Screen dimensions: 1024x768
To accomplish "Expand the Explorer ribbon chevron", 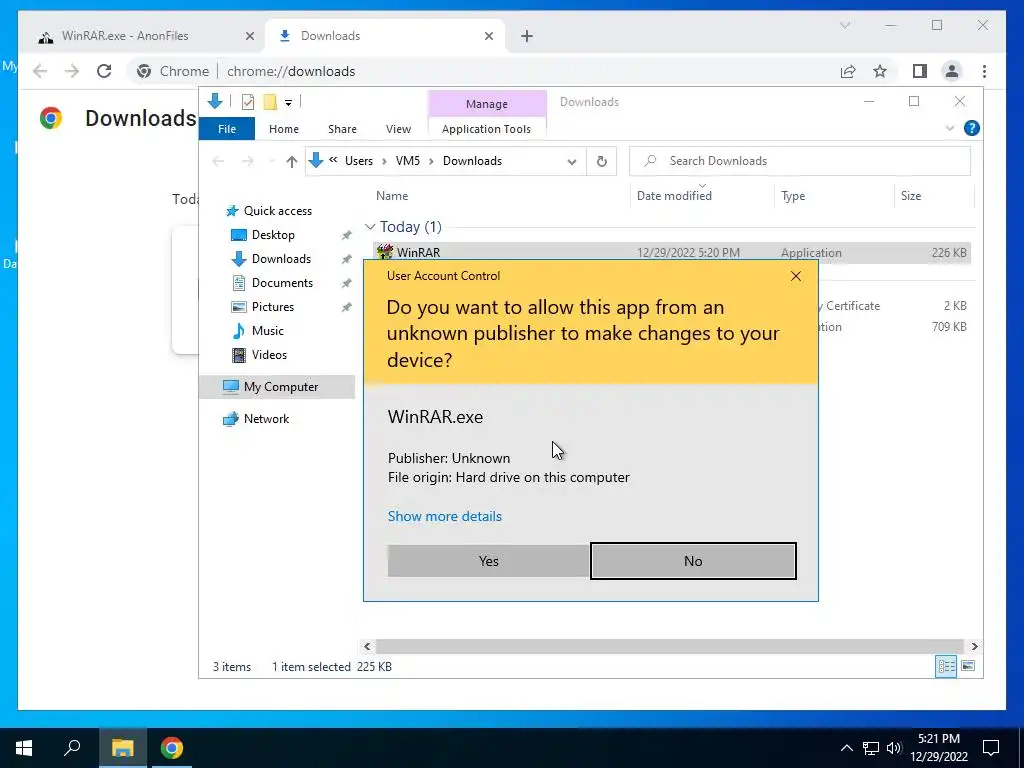I will click(x=950, y=129).
